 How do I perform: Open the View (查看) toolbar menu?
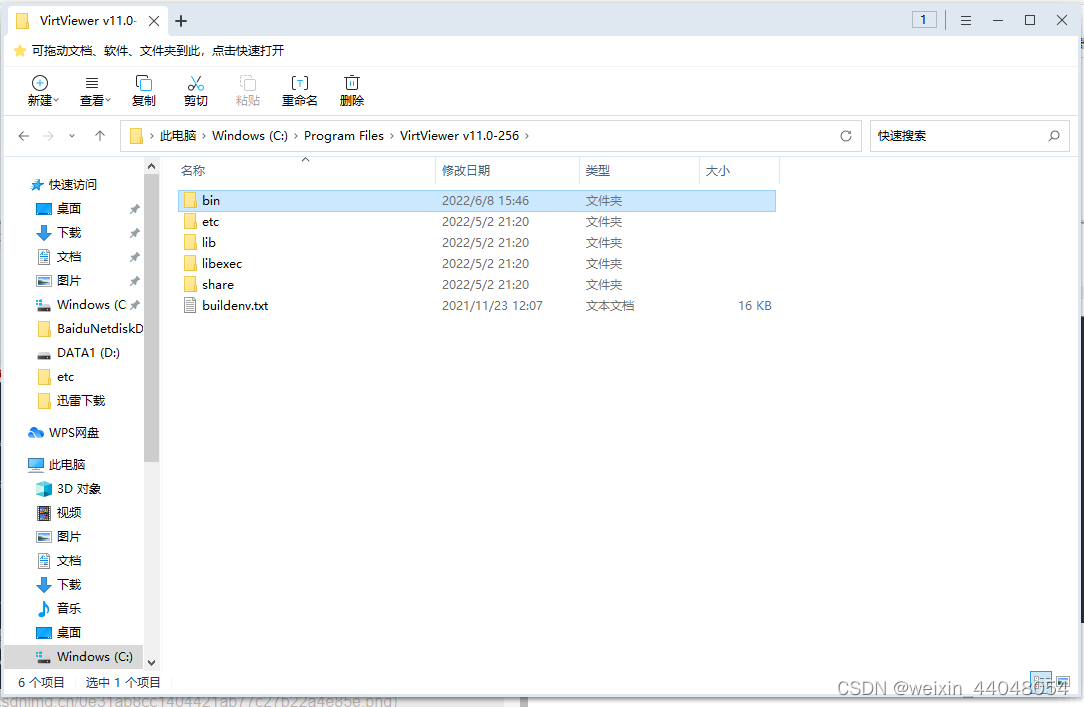tap(95, 91)
